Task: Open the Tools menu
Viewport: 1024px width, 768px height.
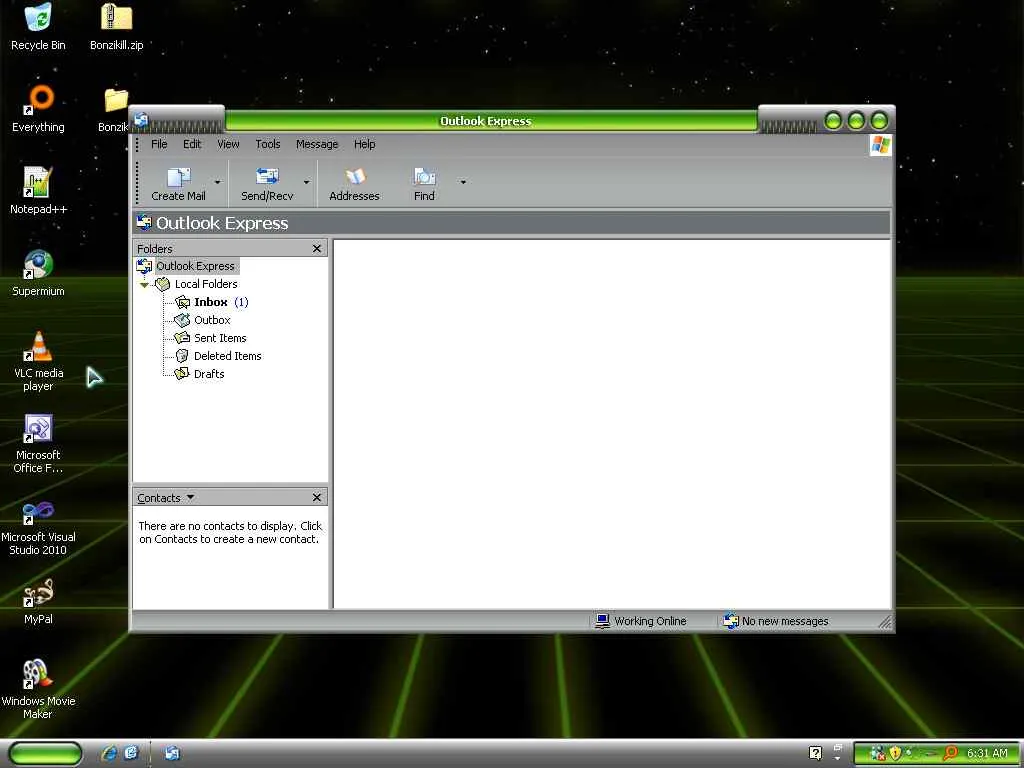Action: coord(268,144)
